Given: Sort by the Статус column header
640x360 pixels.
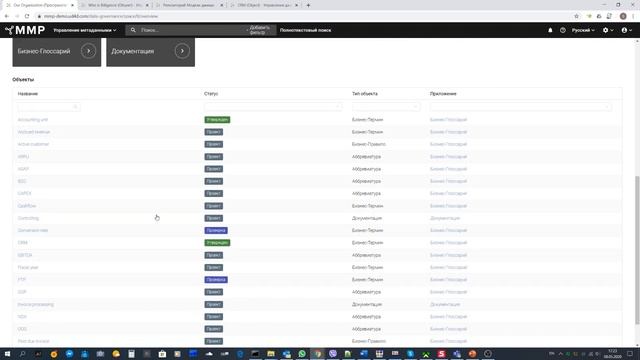Looking at the screenshot, I should pos(211,94).
